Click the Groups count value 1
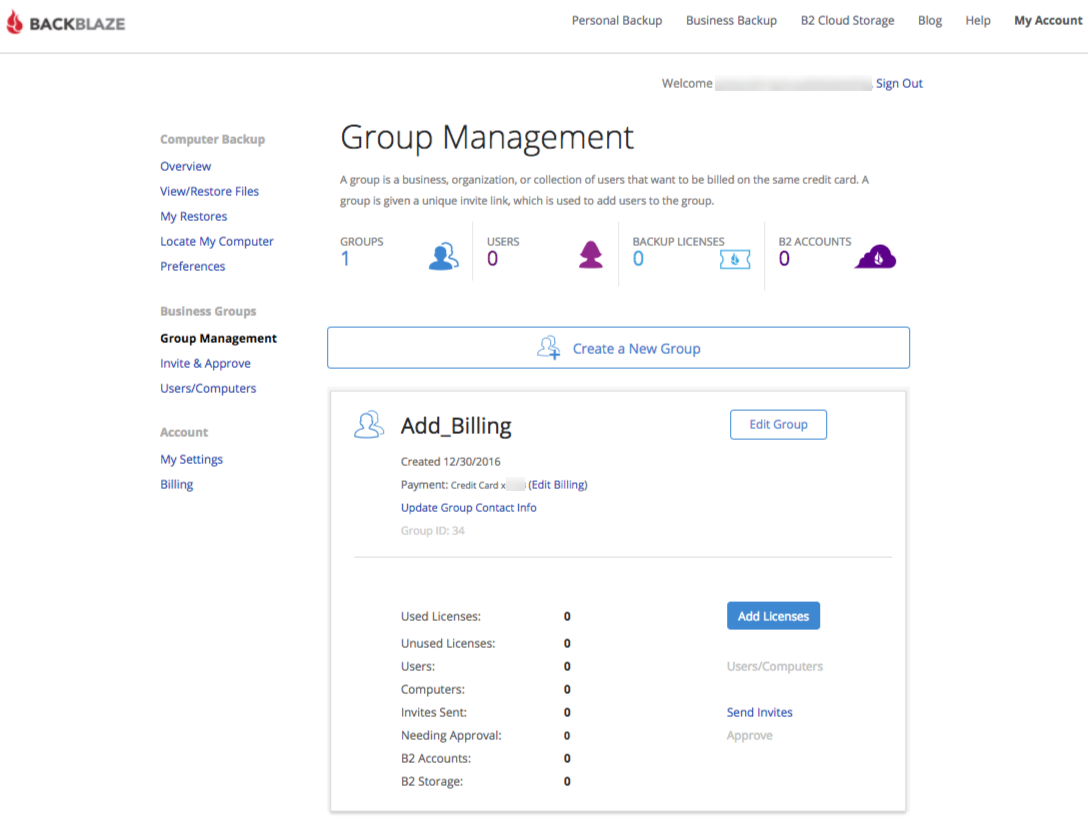The width and height of the screenshot is (1088, 825). (345, 259)
